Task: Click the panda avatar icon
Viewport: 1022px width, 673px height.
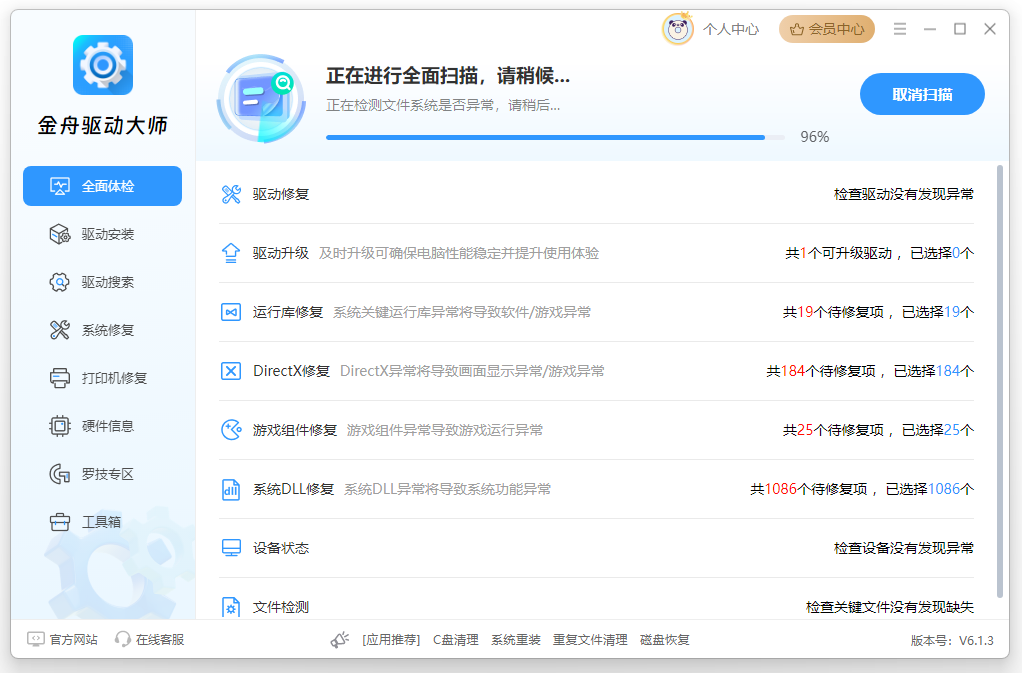Action: (678, 29)
